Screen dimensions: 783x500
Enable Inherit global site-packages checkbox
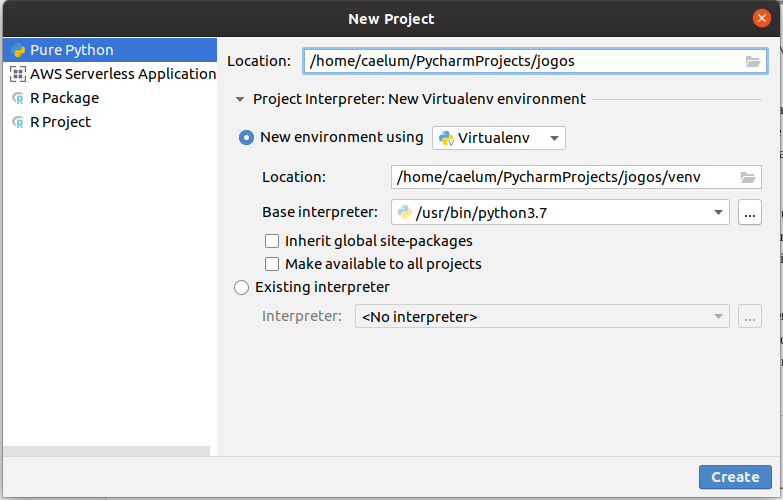pos(272,241)
